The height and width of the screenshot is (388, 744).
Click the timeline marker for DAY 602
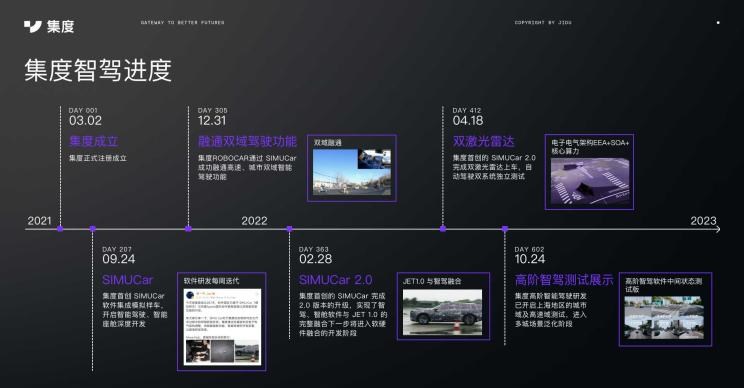(x=505, y=229)
